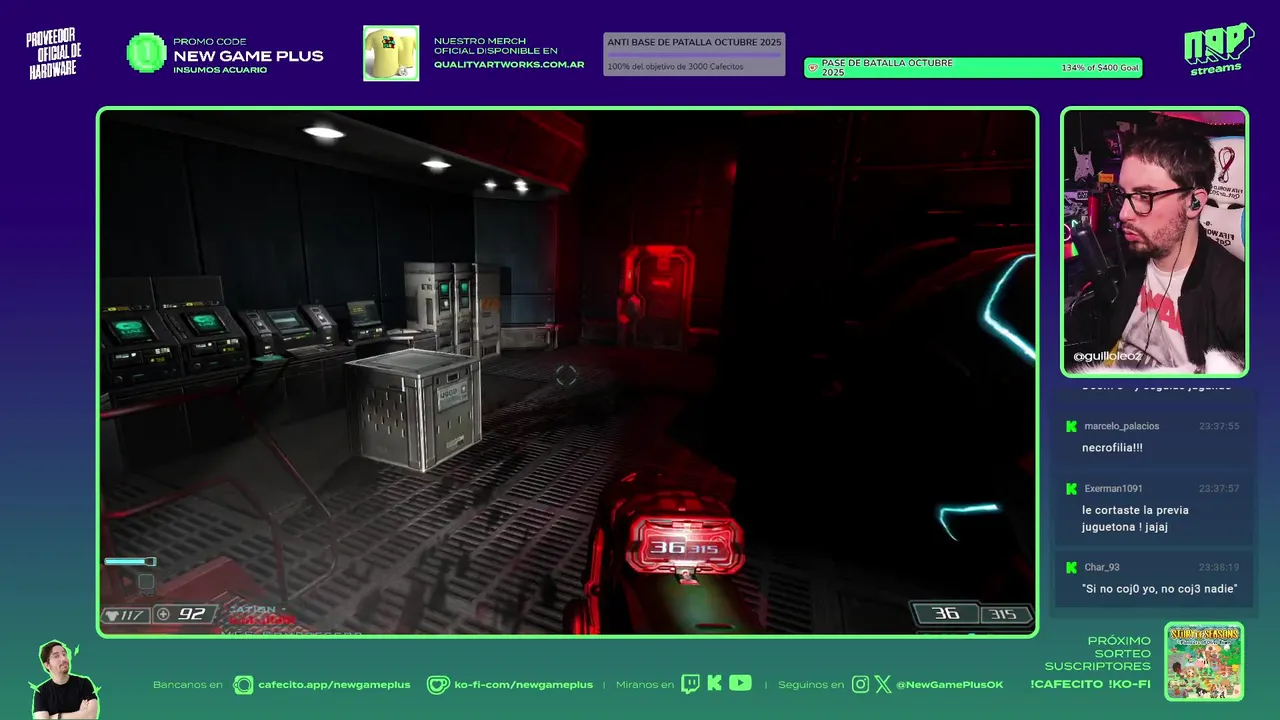The image size is (1280, 720).
Task: Click Kick badge next to Exerman1091
Action: (1071, 488)
